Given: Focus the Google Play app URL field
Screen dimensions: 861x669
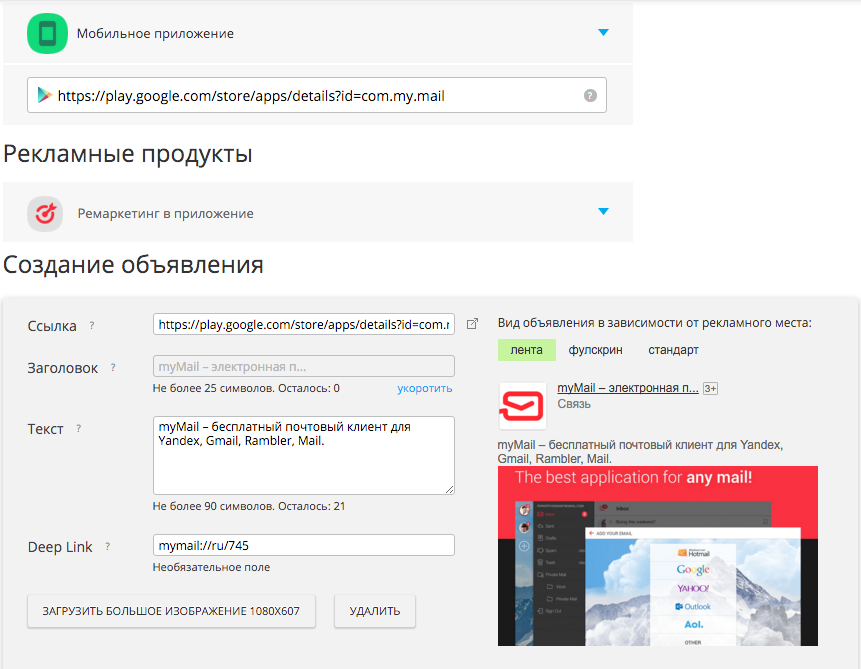Looking at the screenshot, I should pos(317,95).
